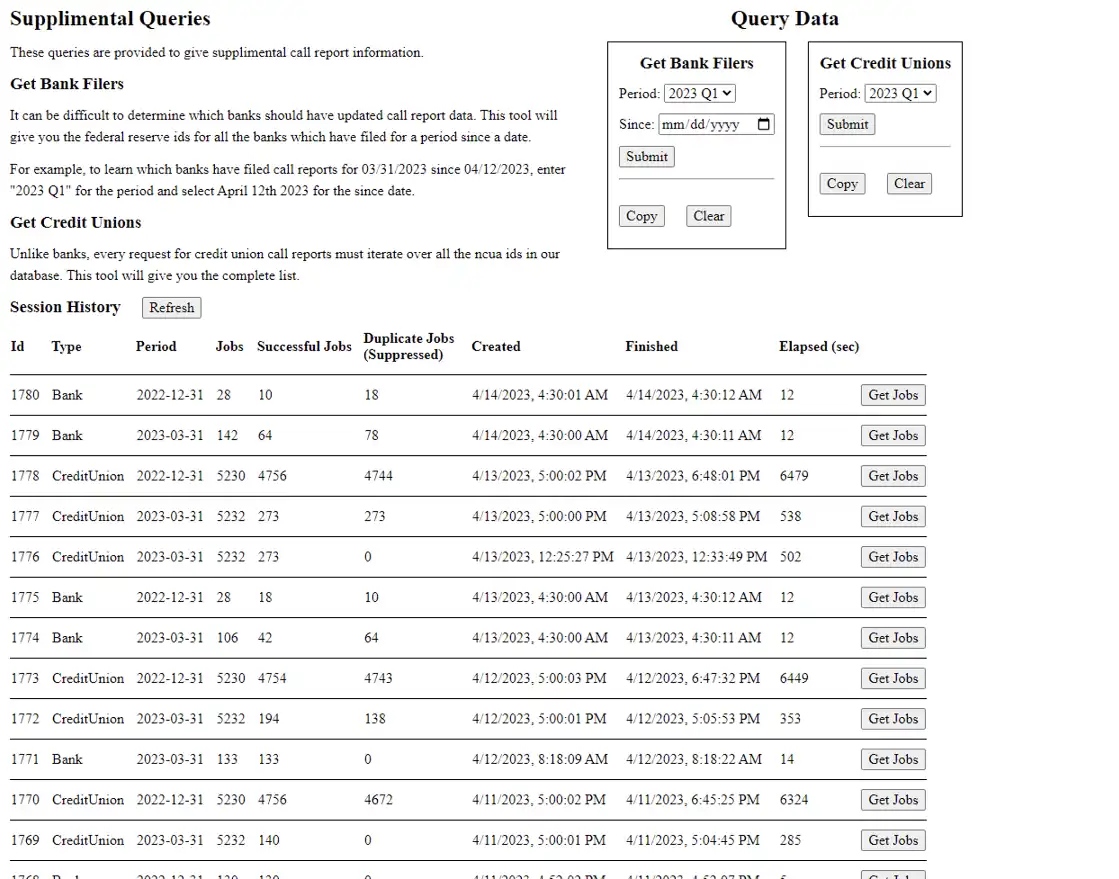Click the Period column header
Image resolution: width=1119 pixels, height=879 pixels.
tap(156, 346)
